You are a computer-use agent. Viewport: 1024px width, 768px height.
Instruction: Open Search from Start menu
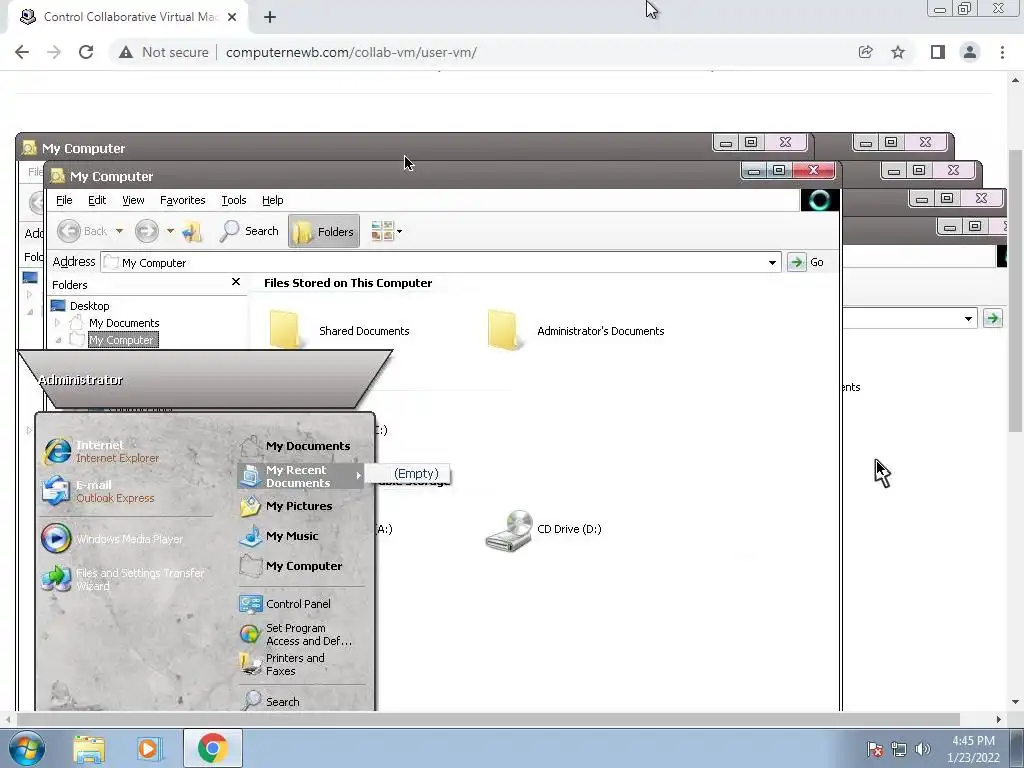[x=270, y=701]
